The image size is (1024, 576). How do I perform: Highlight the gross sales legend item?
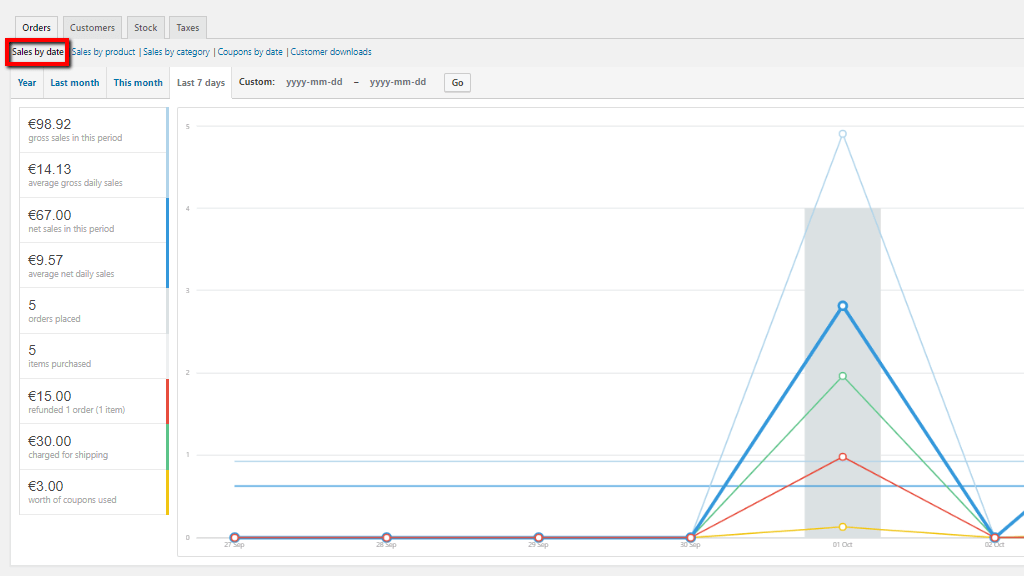93,130
